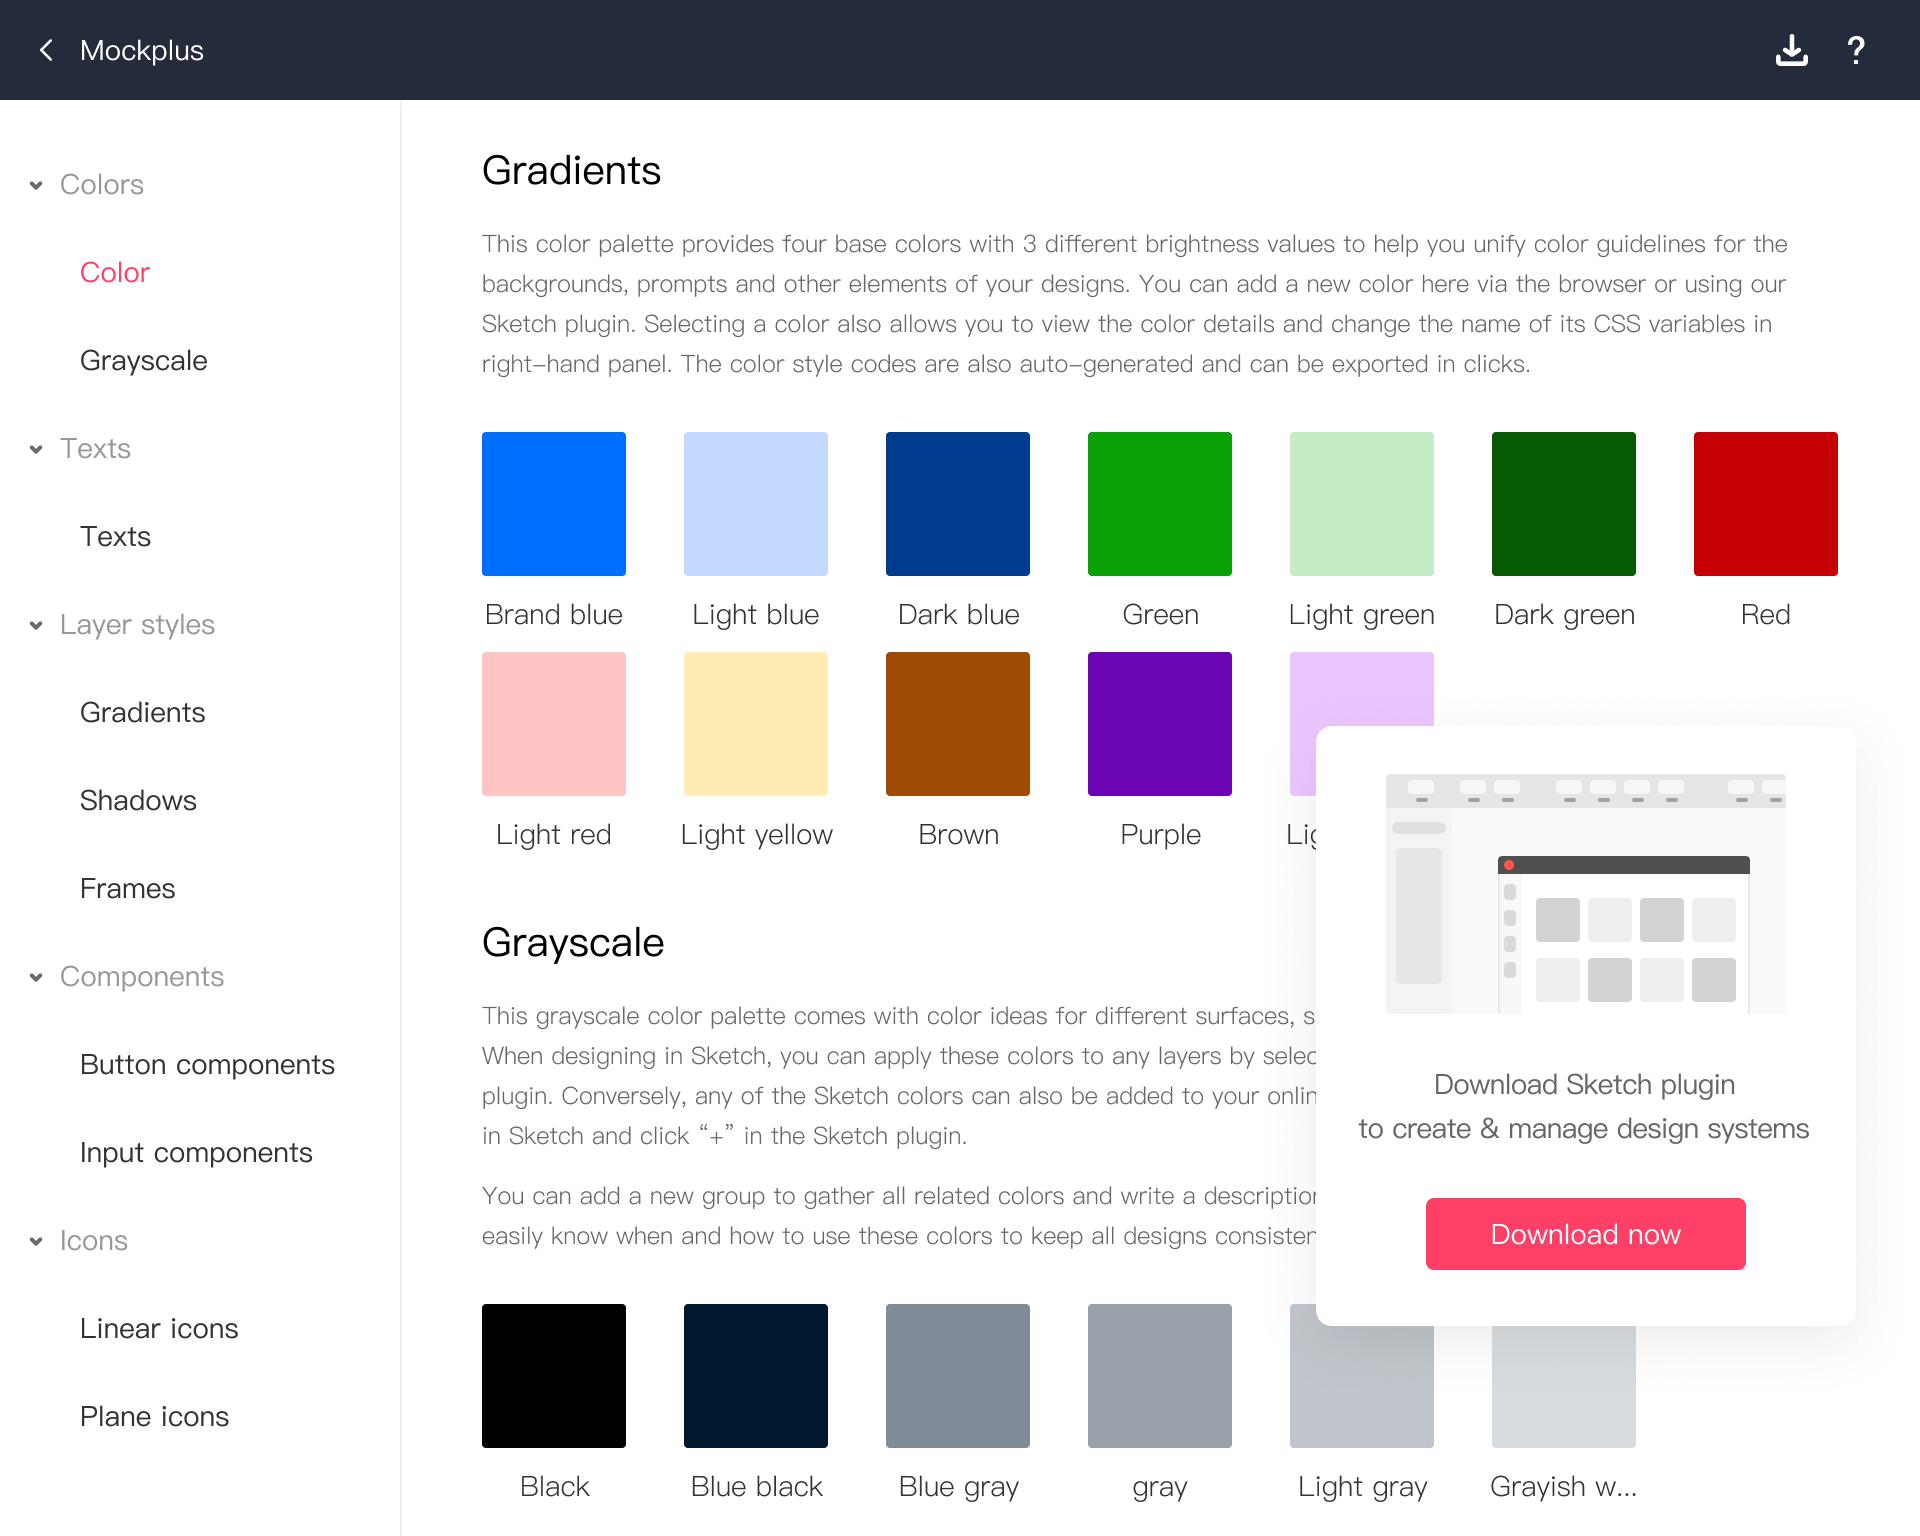Select the Brand blue swatch
Screen dimensions: 1920x1536
[553, 504]
